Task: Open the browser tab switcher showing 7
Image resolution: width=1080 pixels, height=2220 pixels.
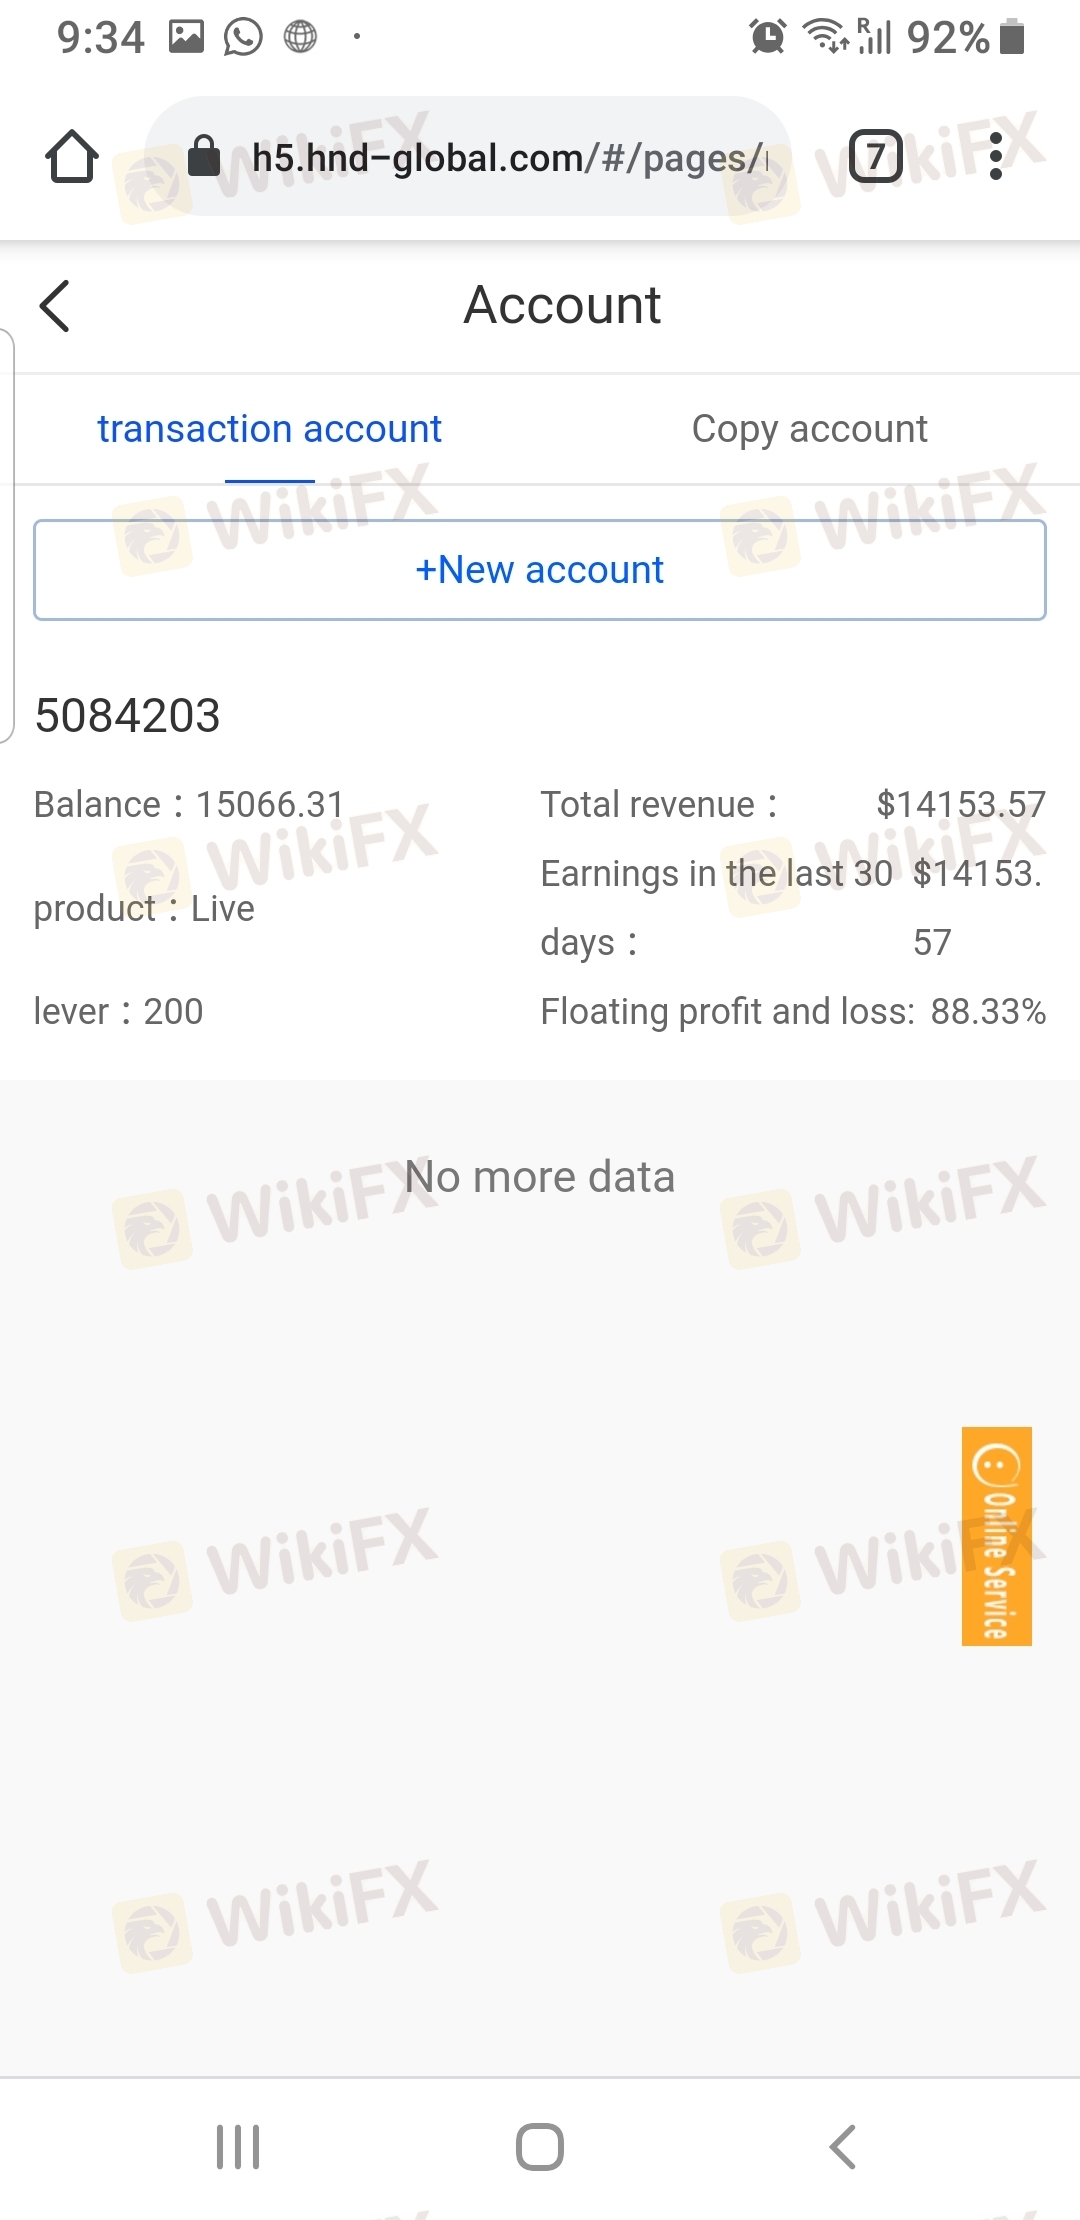Action: 875,156
